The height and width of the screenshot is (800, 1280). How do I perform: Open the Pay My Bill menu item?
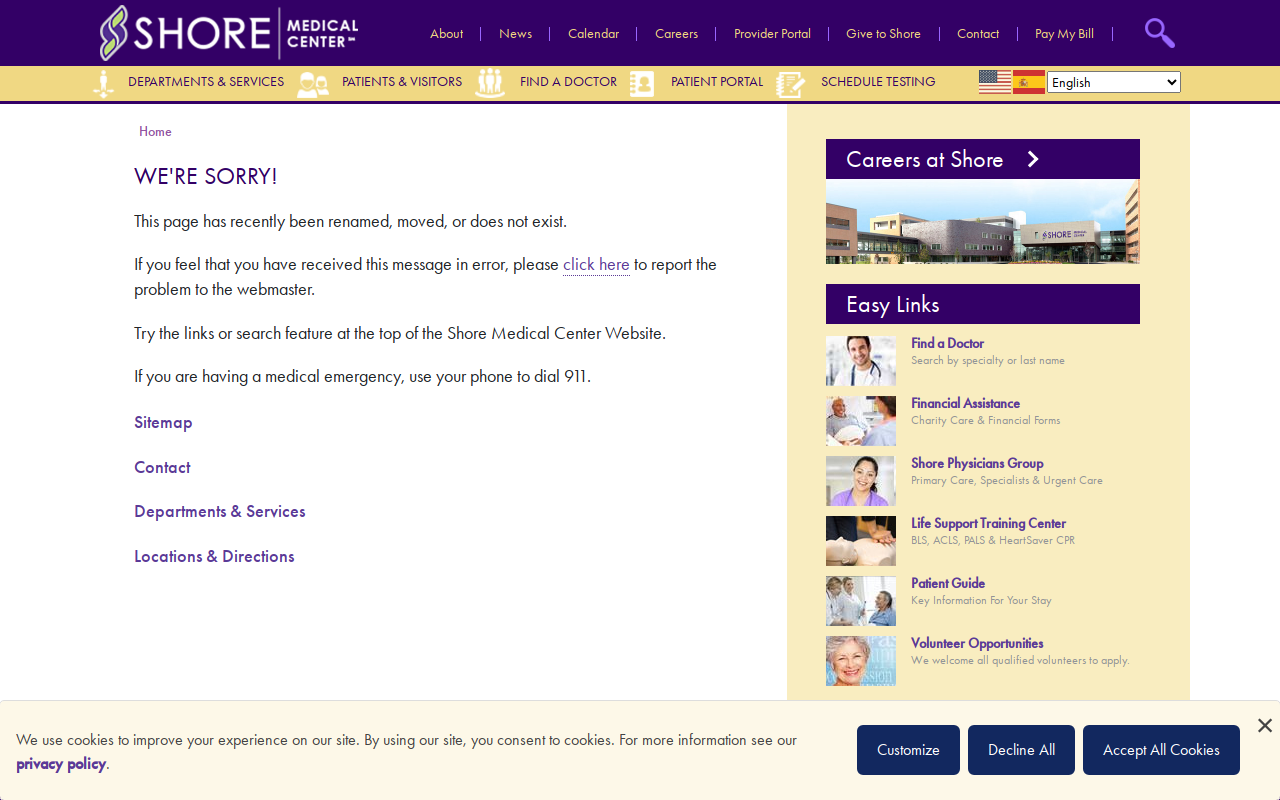point(1064,34)
